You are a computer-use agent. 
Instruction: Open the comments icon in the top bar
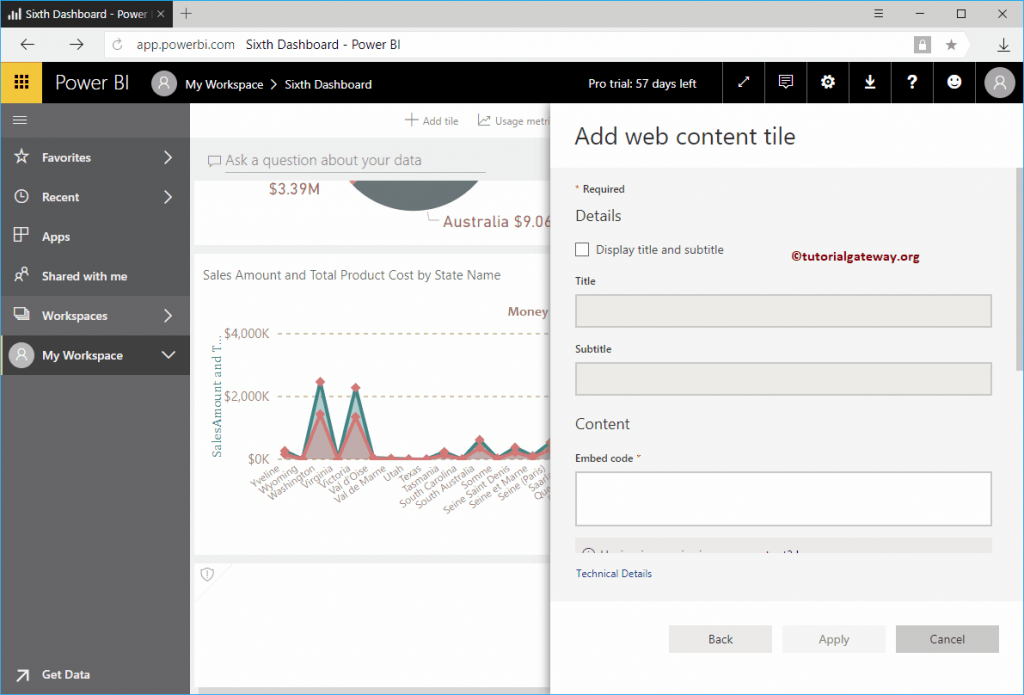click(785, 82)
